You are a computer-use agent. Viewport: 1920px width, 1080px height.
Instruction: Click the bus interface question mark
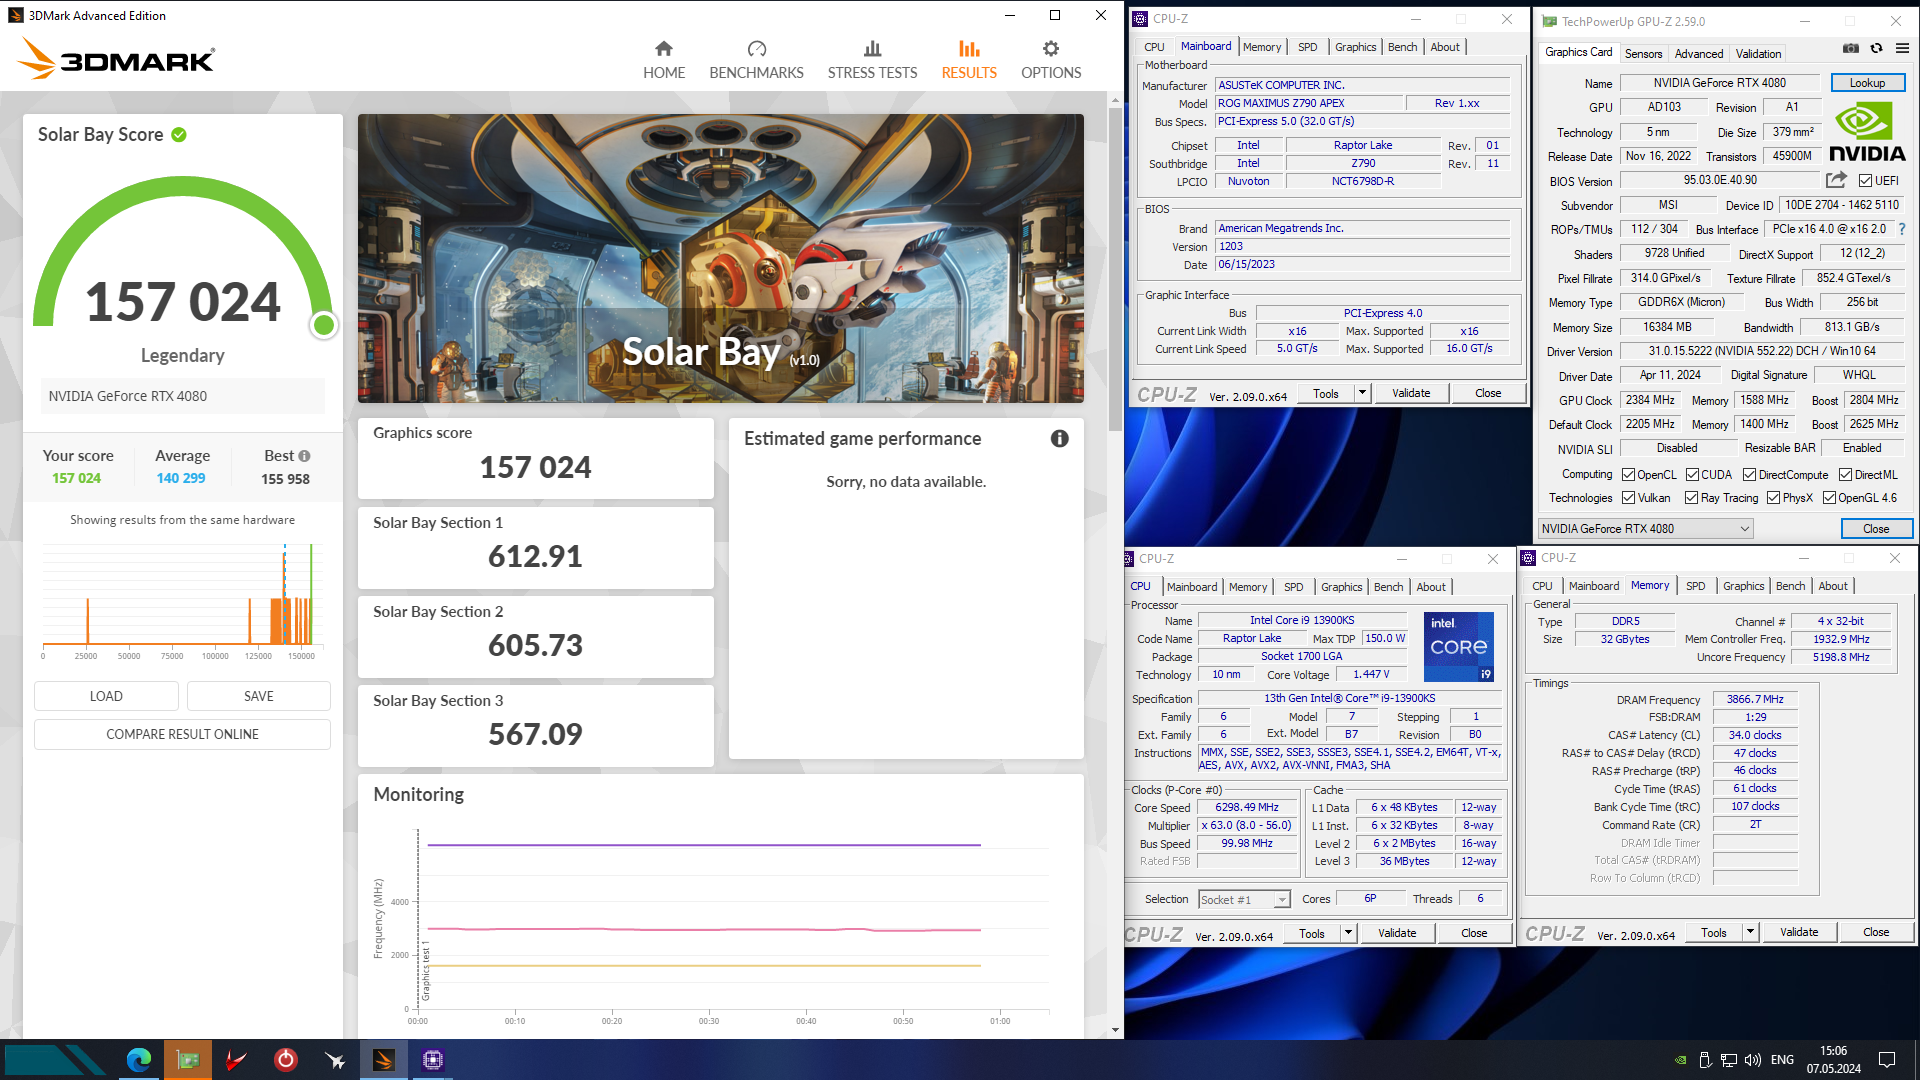tap(1902, 229)
